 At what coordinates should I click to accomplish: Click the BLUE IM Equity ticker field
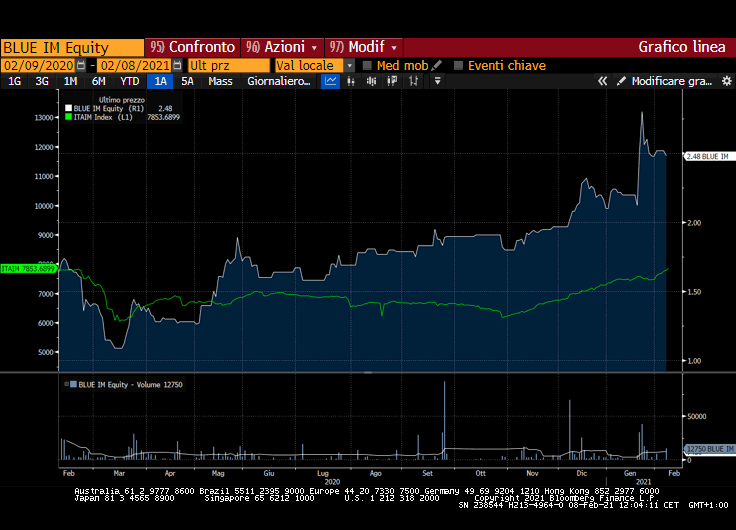pos(72,47)
